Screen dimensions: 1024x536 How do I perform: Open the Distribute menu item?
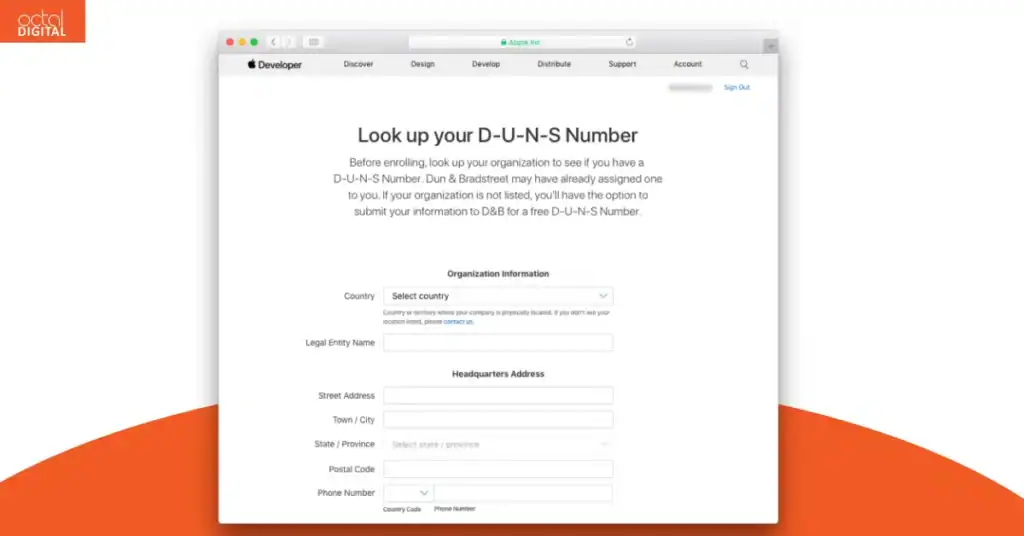tap(554, 64)
